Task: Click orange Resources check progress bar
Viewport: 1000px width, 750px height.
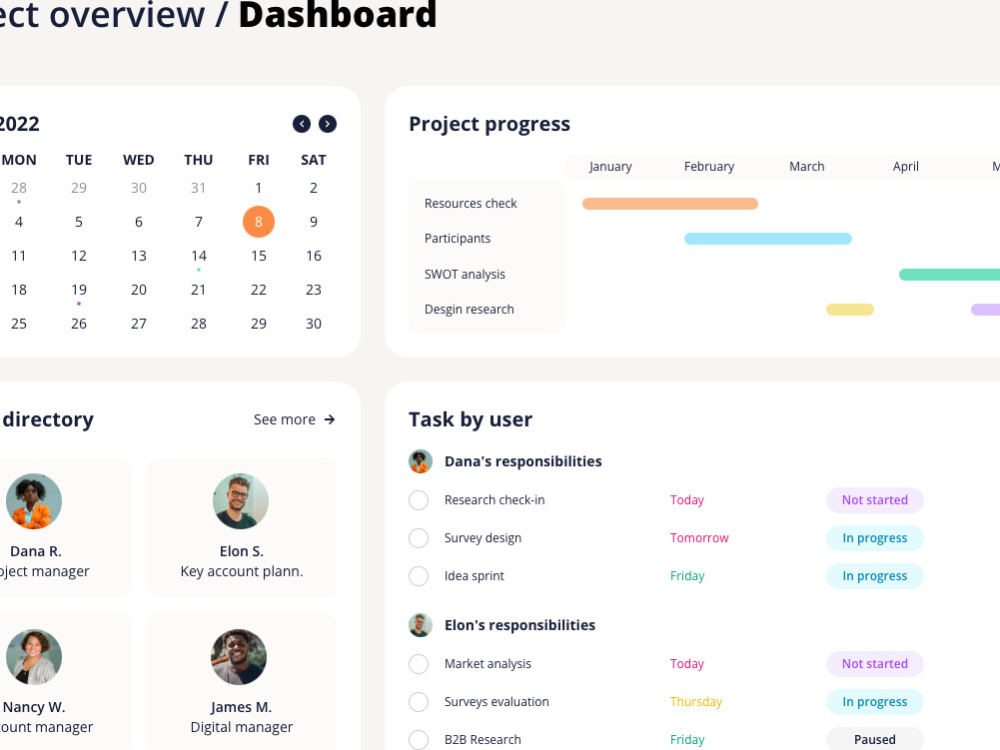Action: (x=670, y=203)
